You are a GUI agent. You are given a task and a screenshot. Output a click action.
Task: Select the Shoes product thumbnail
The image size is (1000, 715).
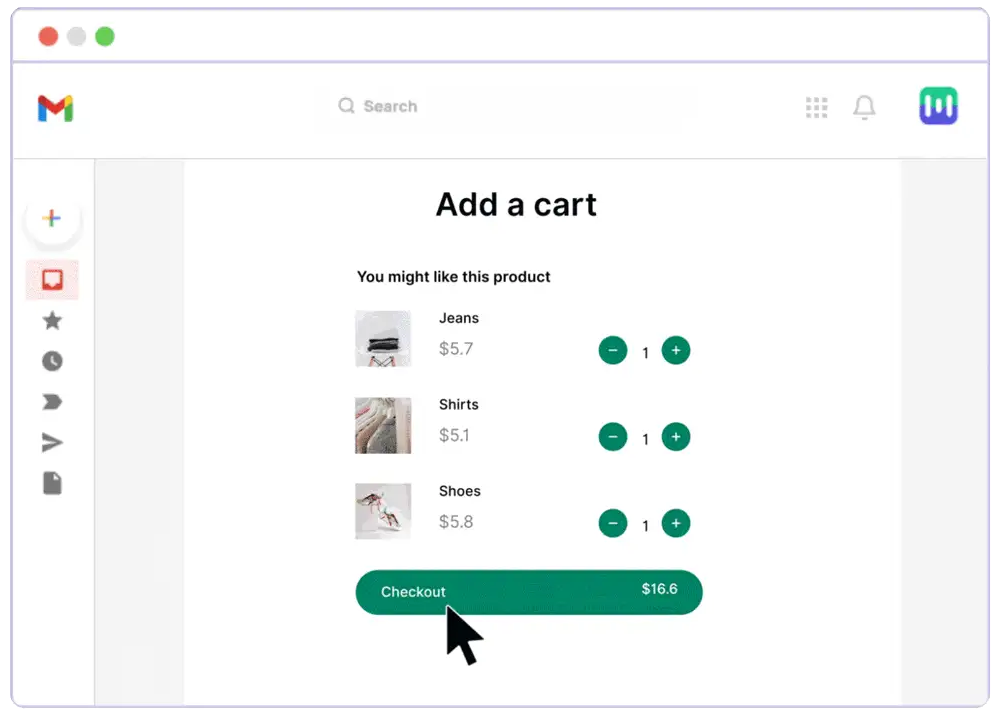pos(383,511)
